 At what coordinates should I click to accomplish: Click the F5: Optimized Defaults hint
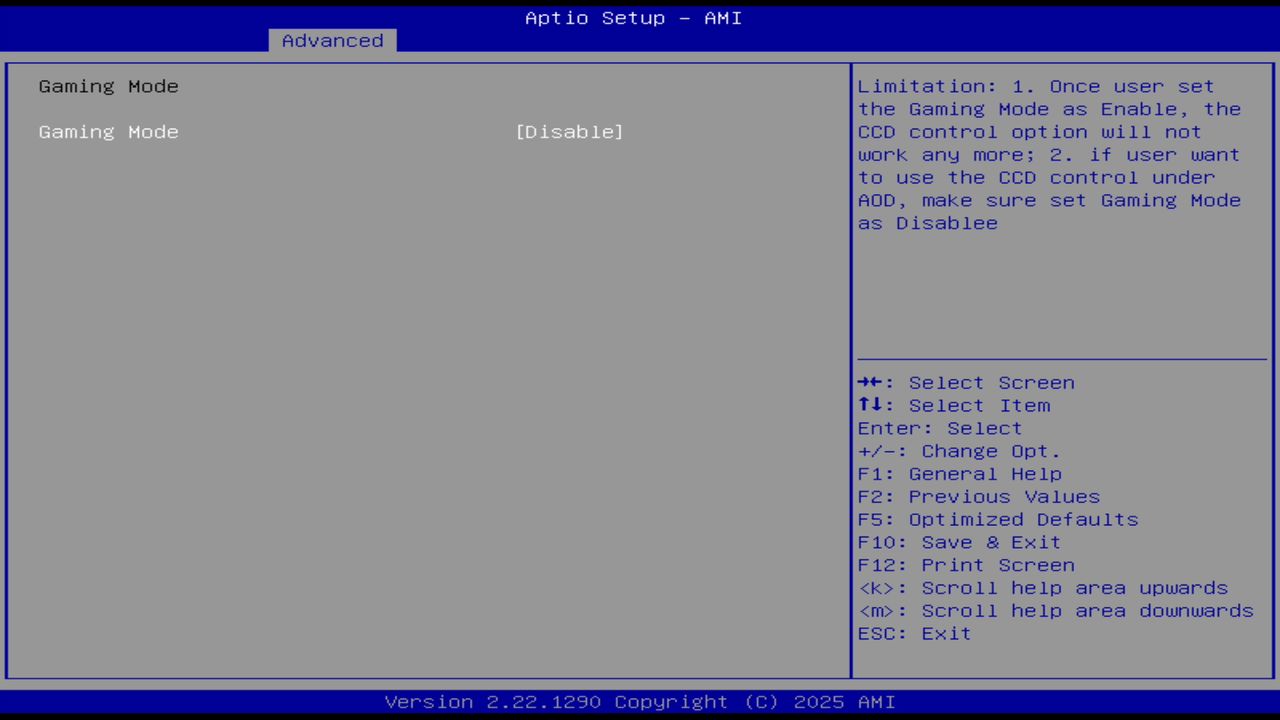(x=998, y=520)
